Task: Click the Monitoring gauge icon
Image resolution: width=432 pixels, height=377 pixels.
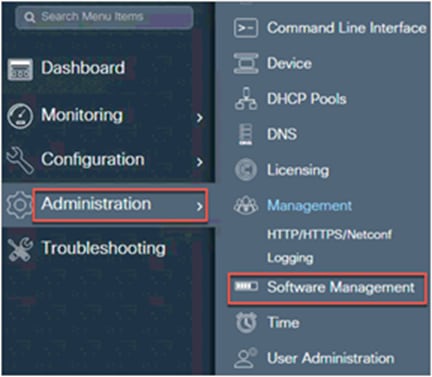Action: pyautogui.click(x=20, y=116)
